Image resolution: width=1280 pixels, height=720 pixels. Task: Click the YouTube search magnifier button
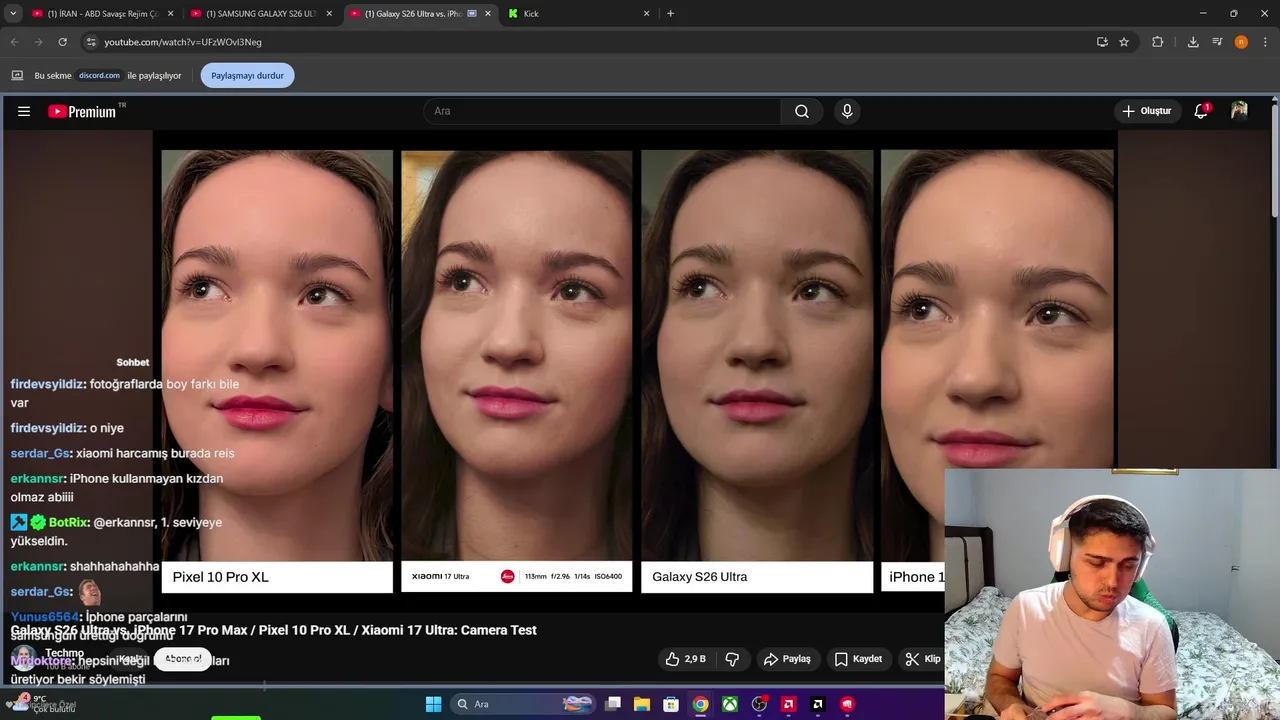(x=802, y=111)
